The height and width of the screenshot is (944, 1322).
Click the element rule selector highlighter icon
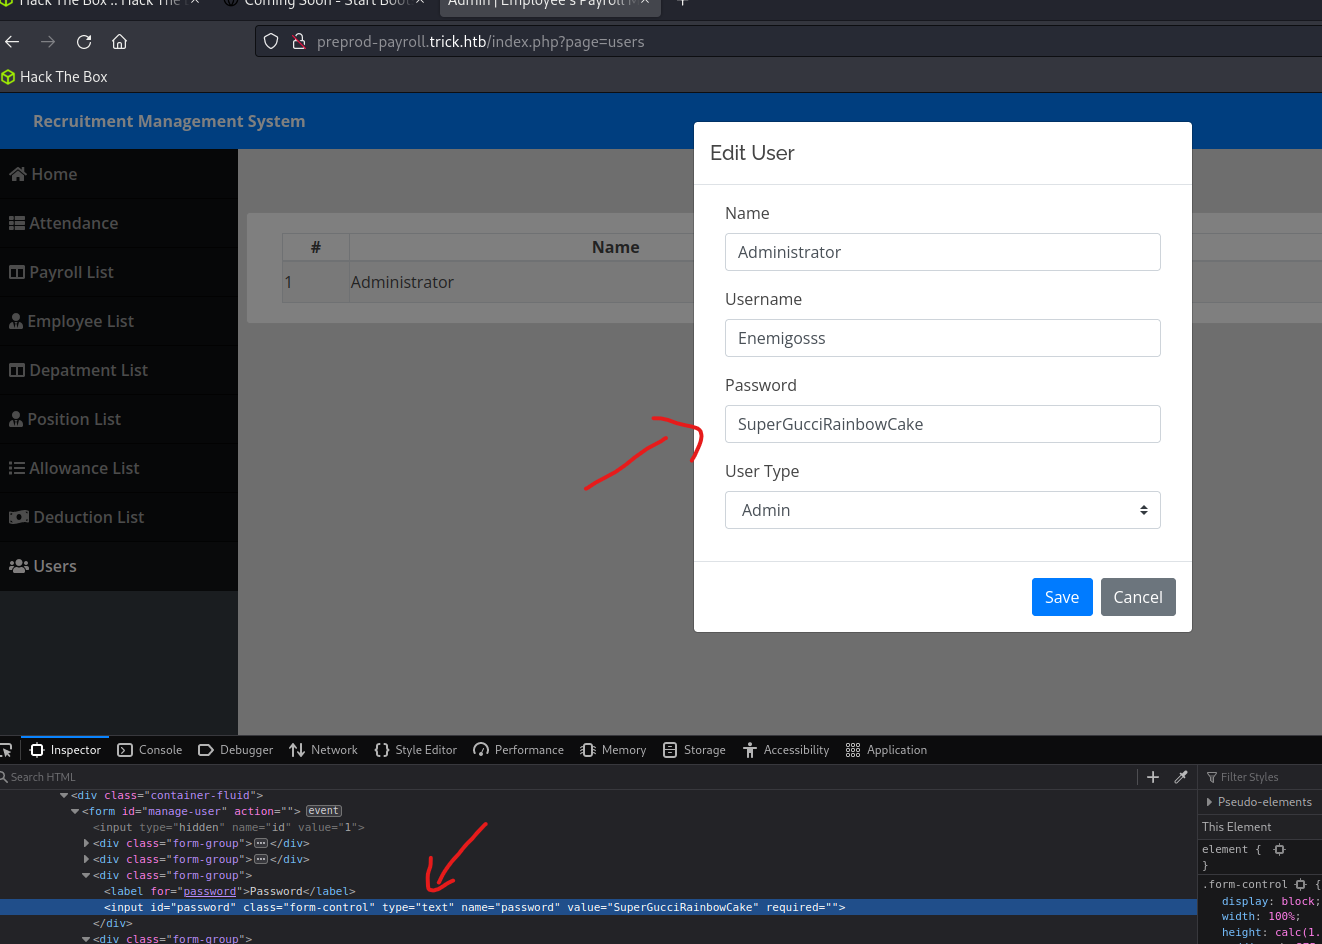(x=1279, y=849)
